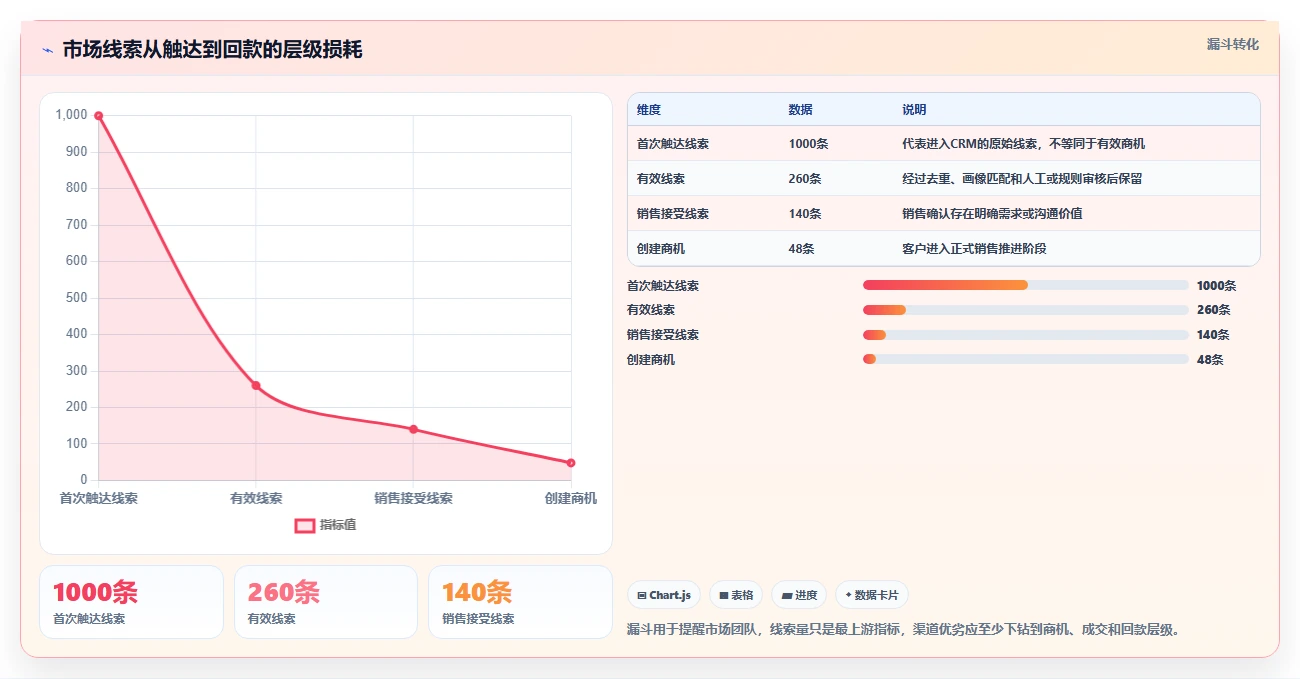
Task: Toggle the 指标值 legend swatch
Action: 305,526
